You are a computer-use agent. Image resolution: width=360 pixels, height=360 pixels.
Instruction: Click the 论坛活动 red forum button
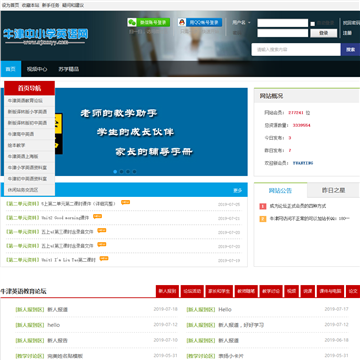click(x=192, y=291)
